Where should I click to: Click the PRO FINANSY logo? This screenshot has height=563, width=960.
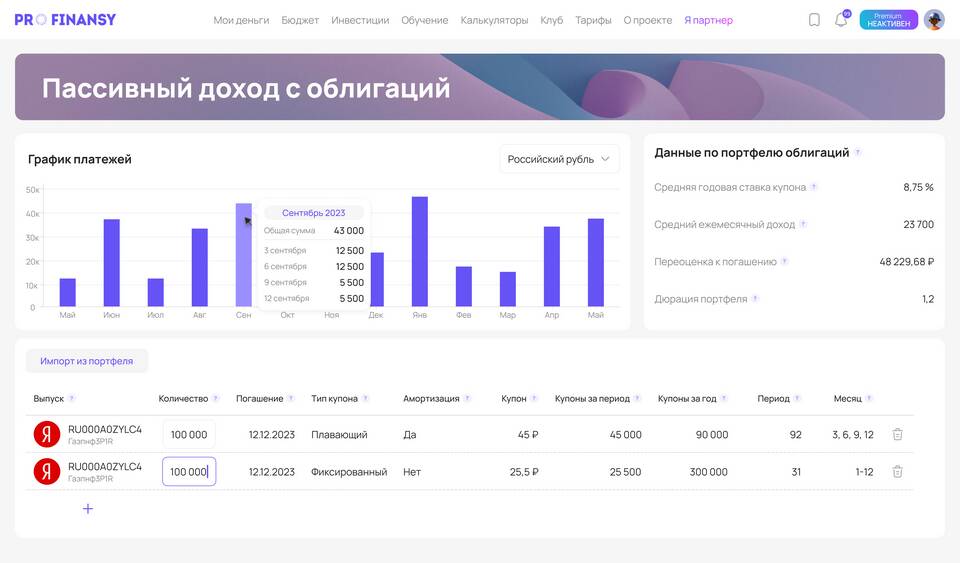[65, 20]
